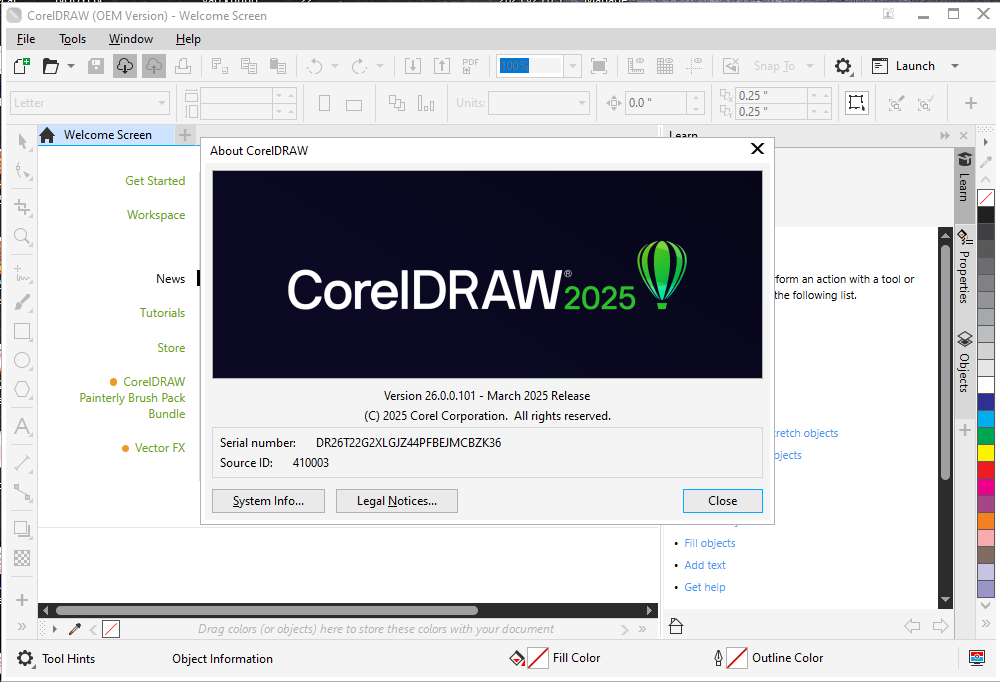Screen dimensions: 1000x682
Task: Click the Legal Notices button
Action: tap(397, 501)
